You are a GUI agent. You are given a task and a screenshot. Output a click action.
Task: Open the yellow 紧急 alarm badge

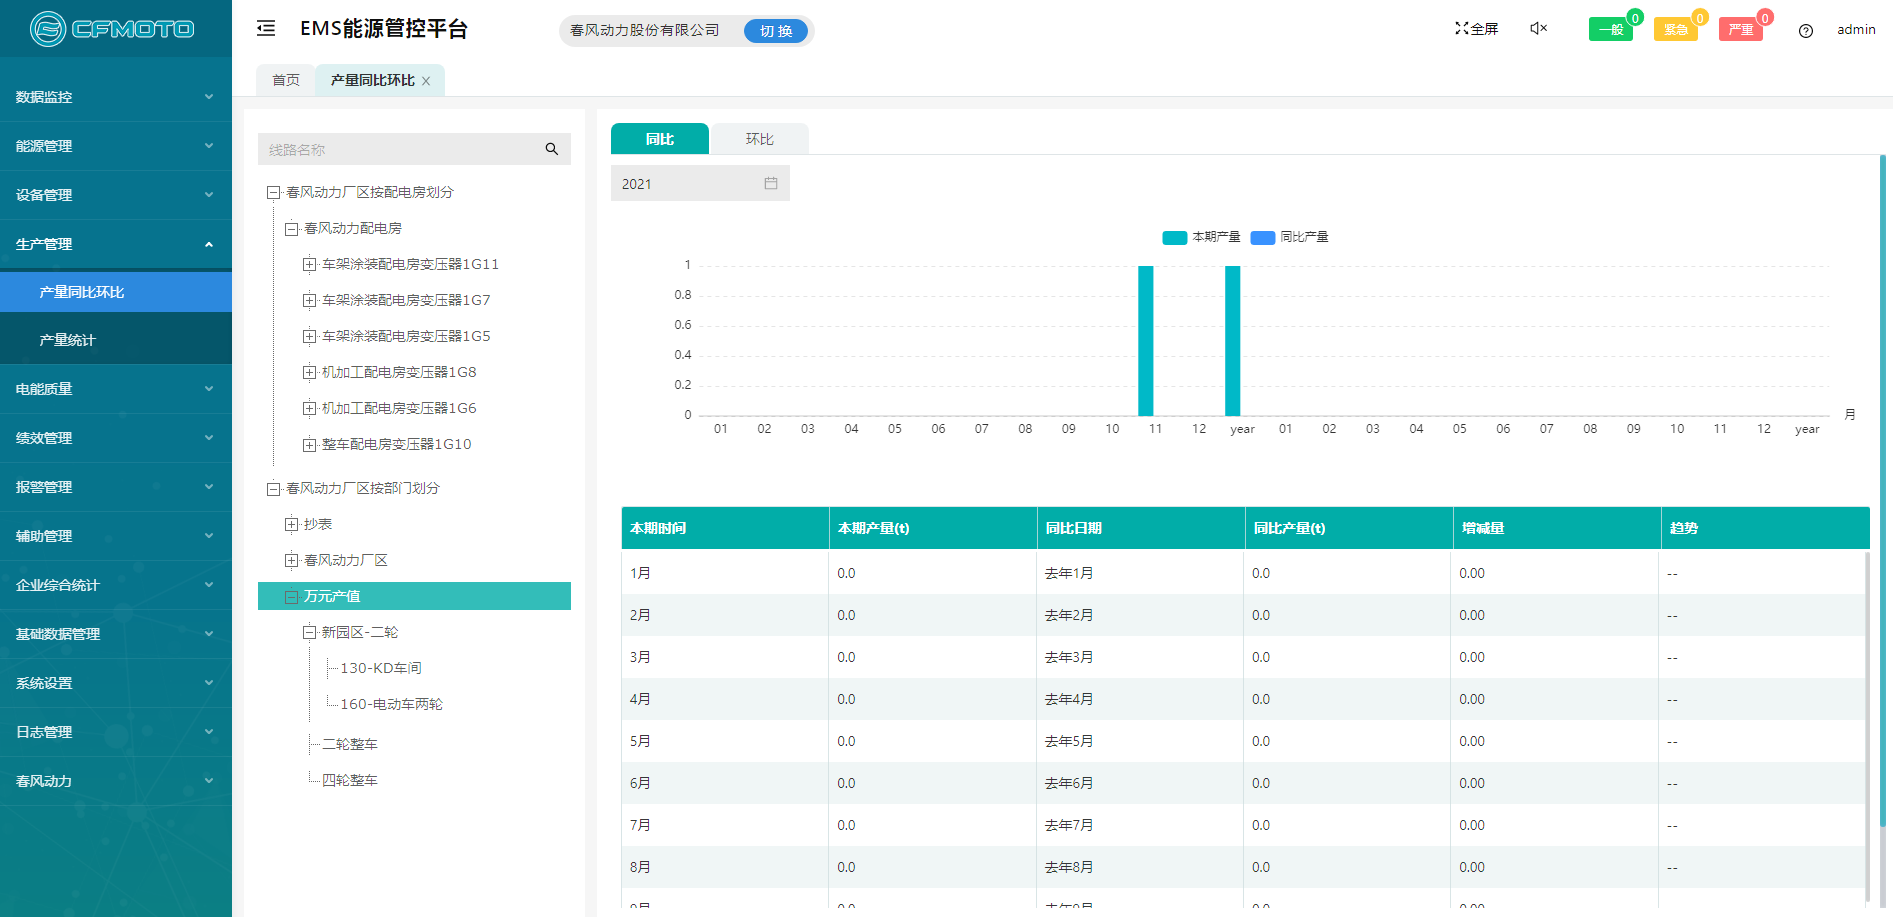click(x=1675, y=30)
